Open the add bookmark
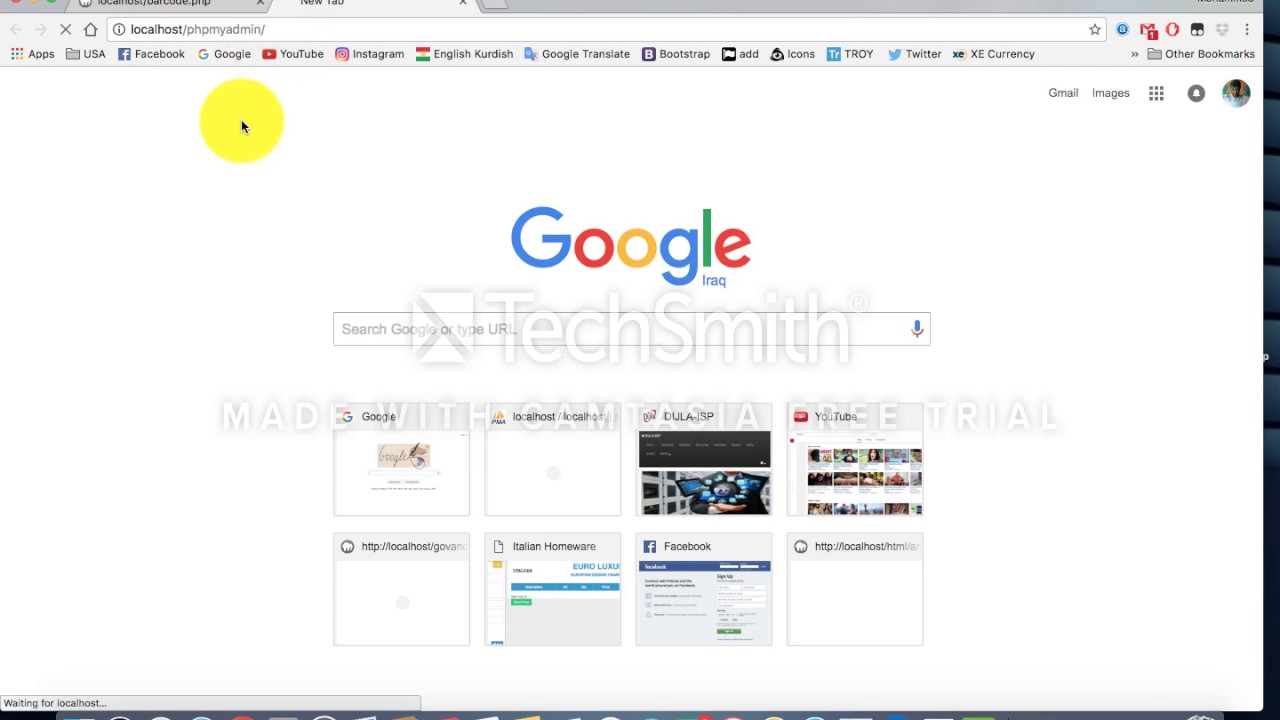The image size is (1280, 720). 740,54
